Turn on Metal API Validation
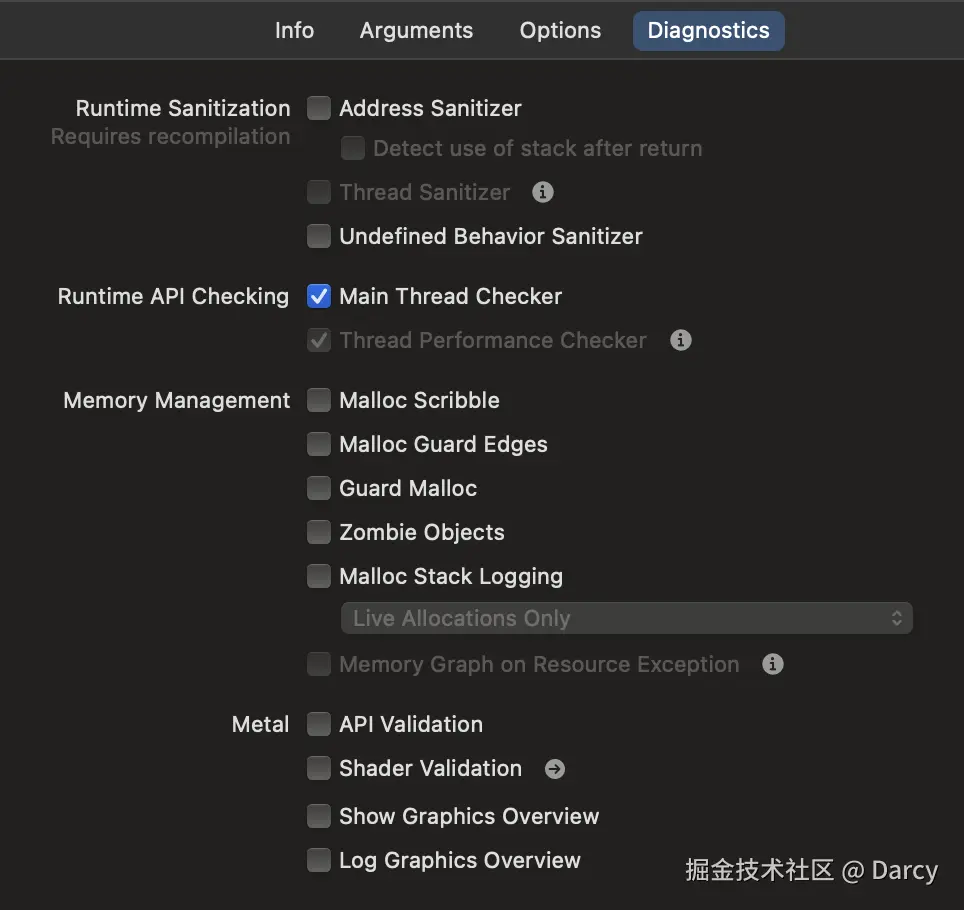The height and width of the screenshot is (910, 964). pos(319,724)
